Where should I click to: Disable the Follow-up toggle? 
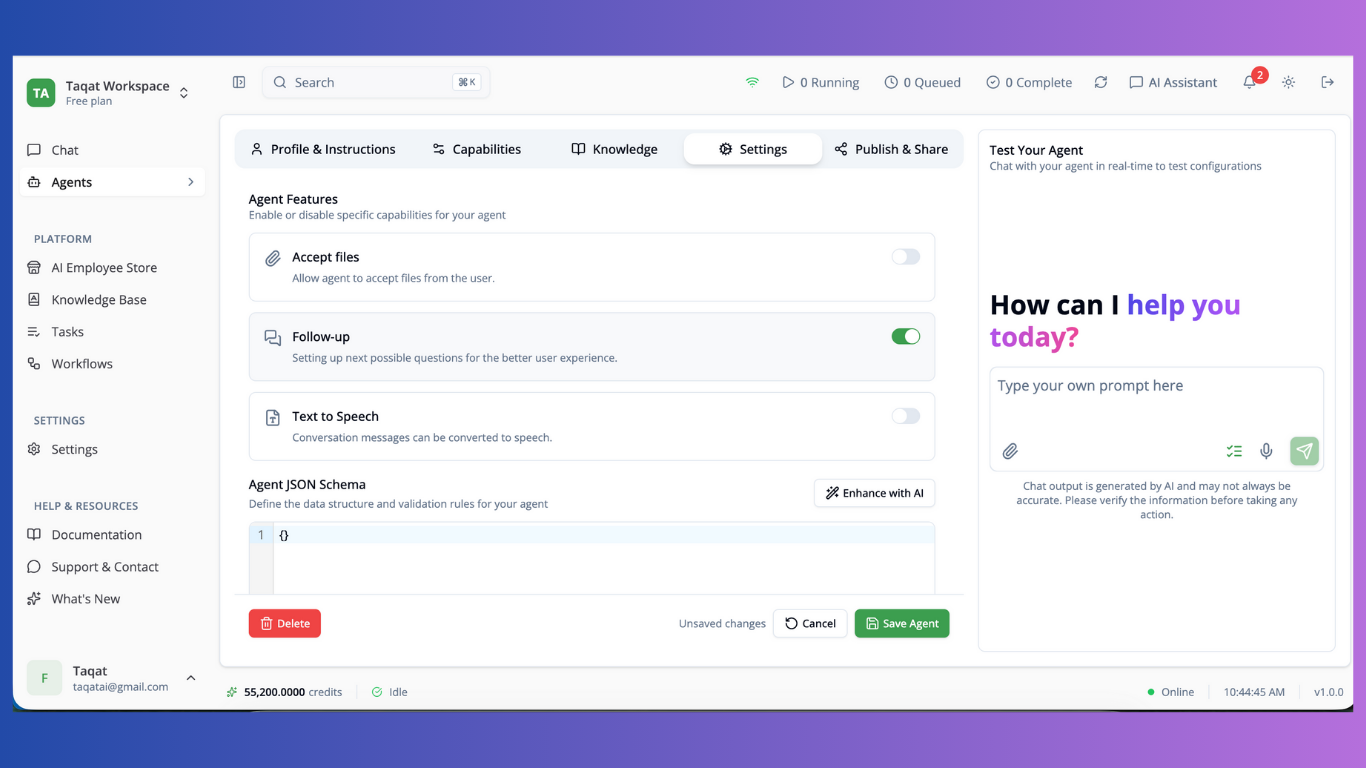click(x=905, y=337)
